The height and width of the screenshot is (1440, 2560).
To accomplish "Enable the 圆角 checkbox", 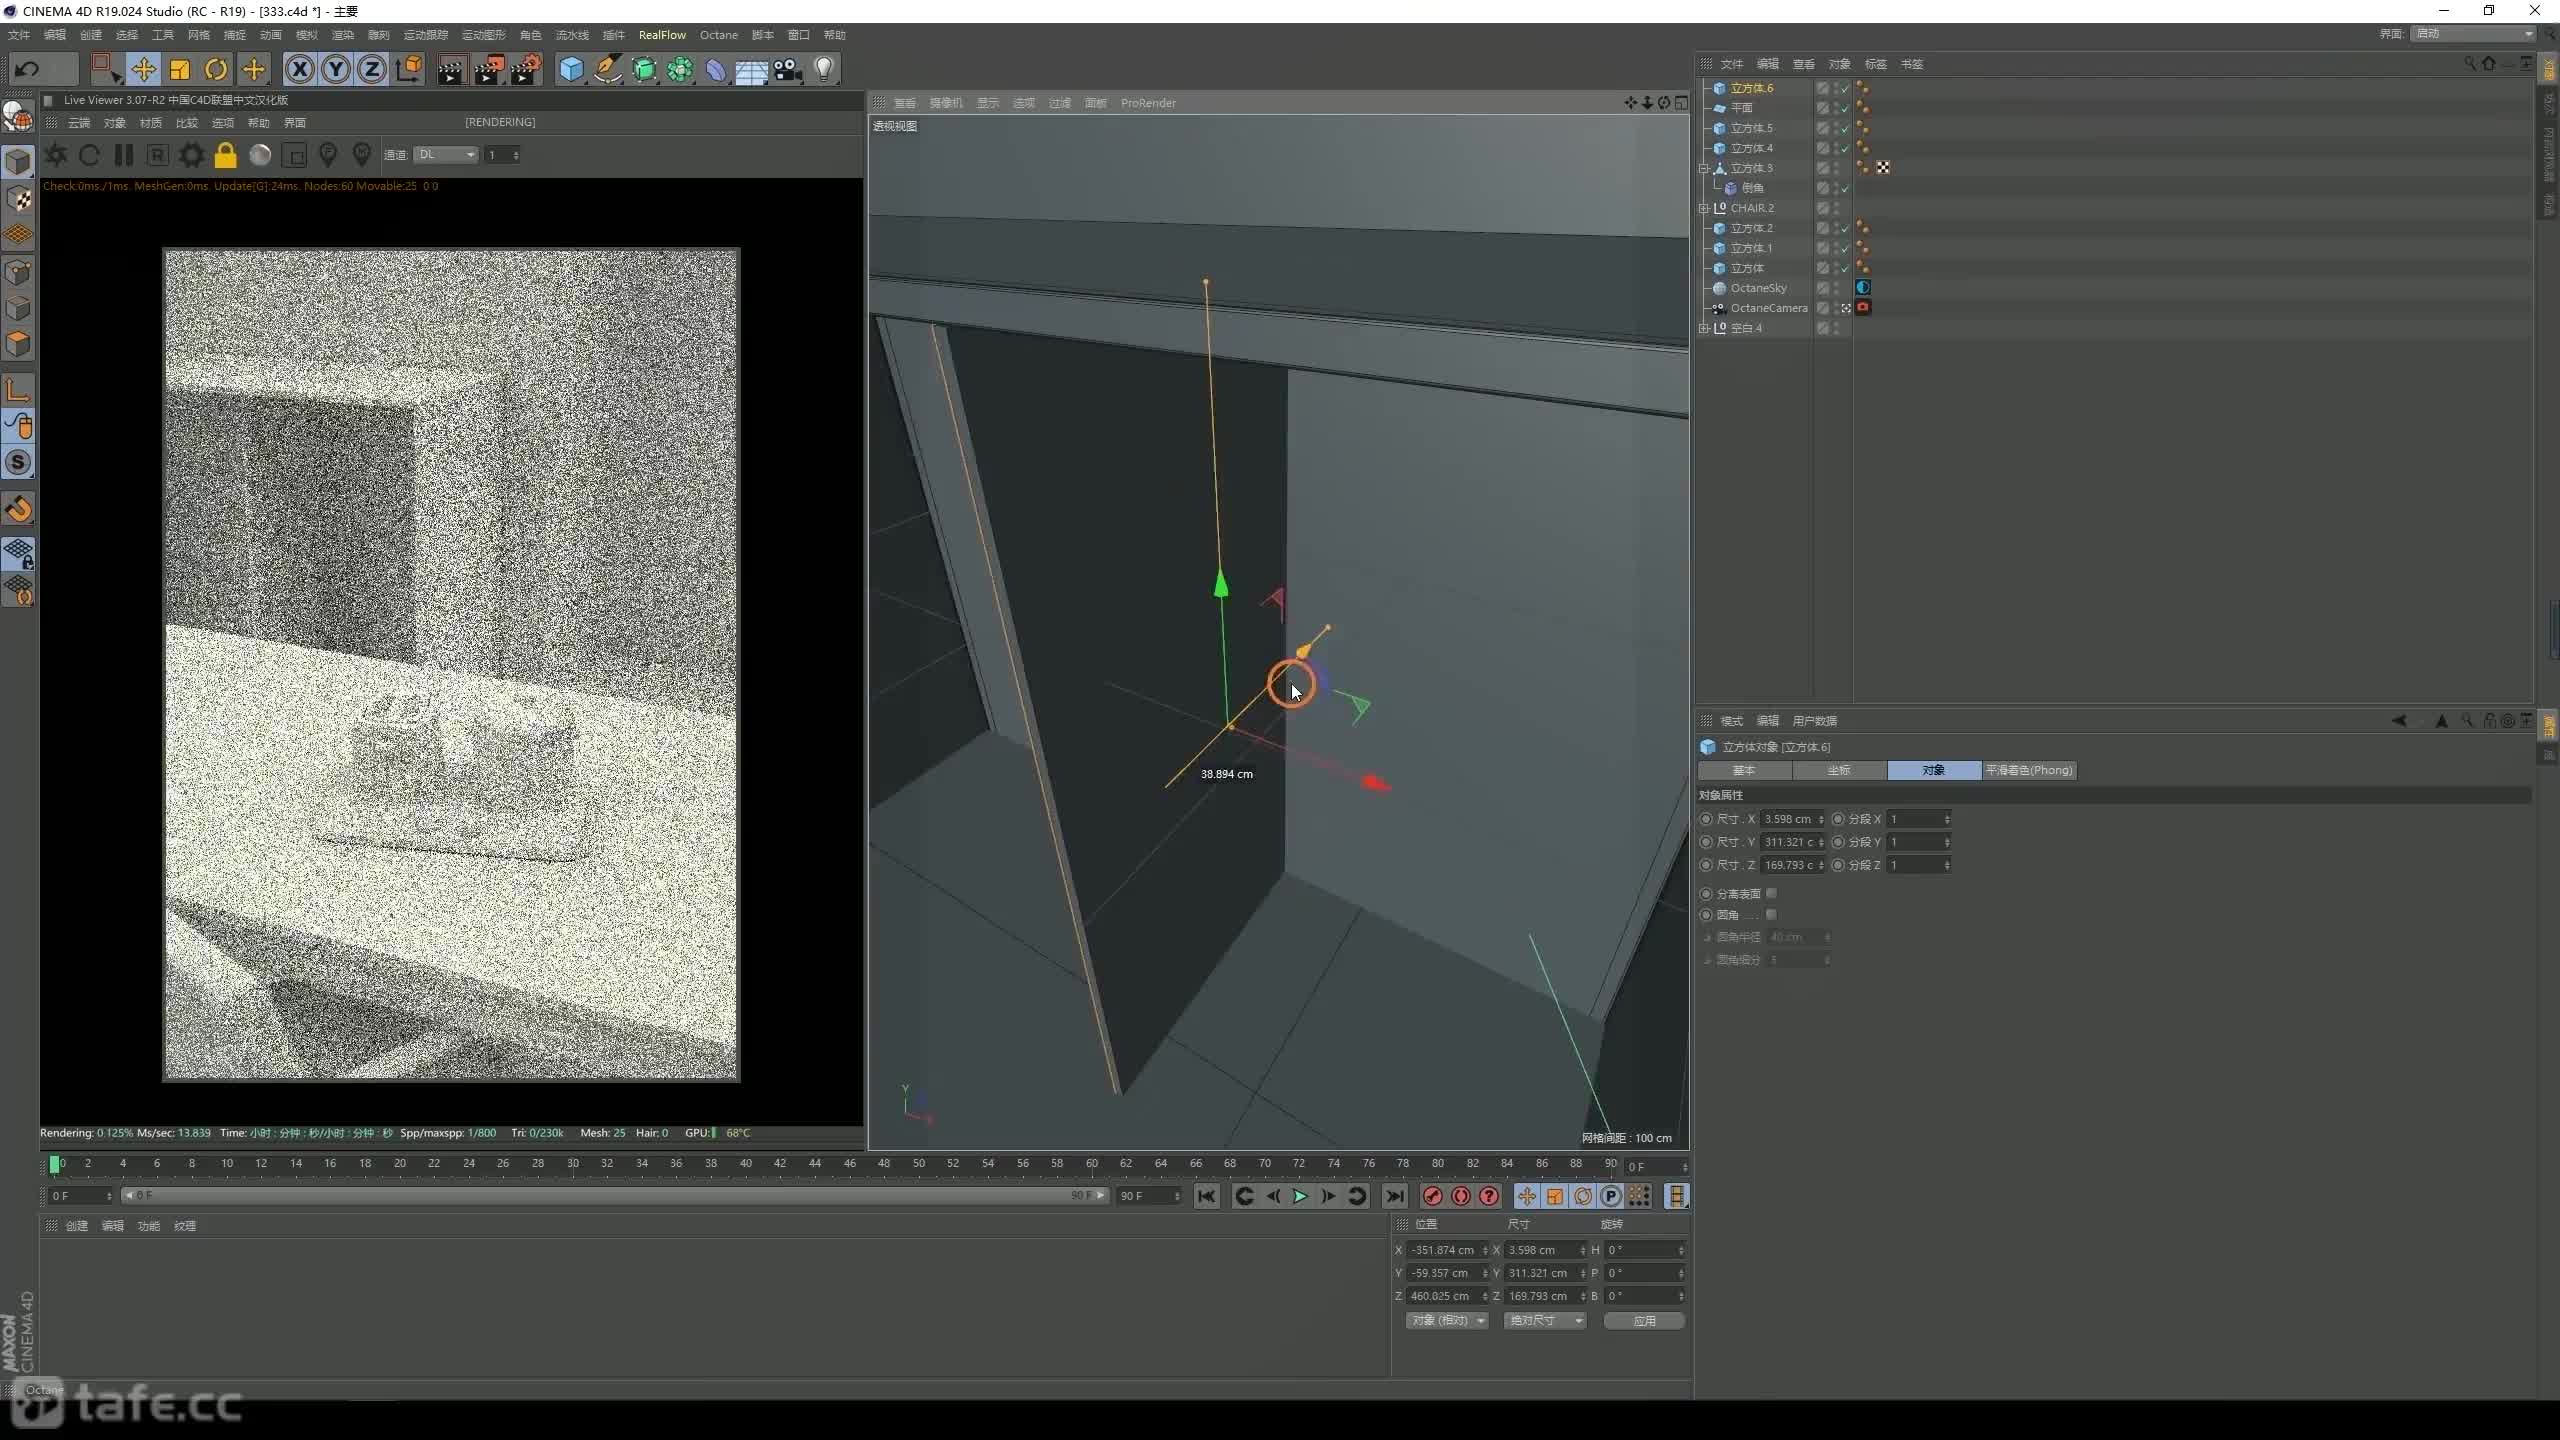I will point(1771,914).
